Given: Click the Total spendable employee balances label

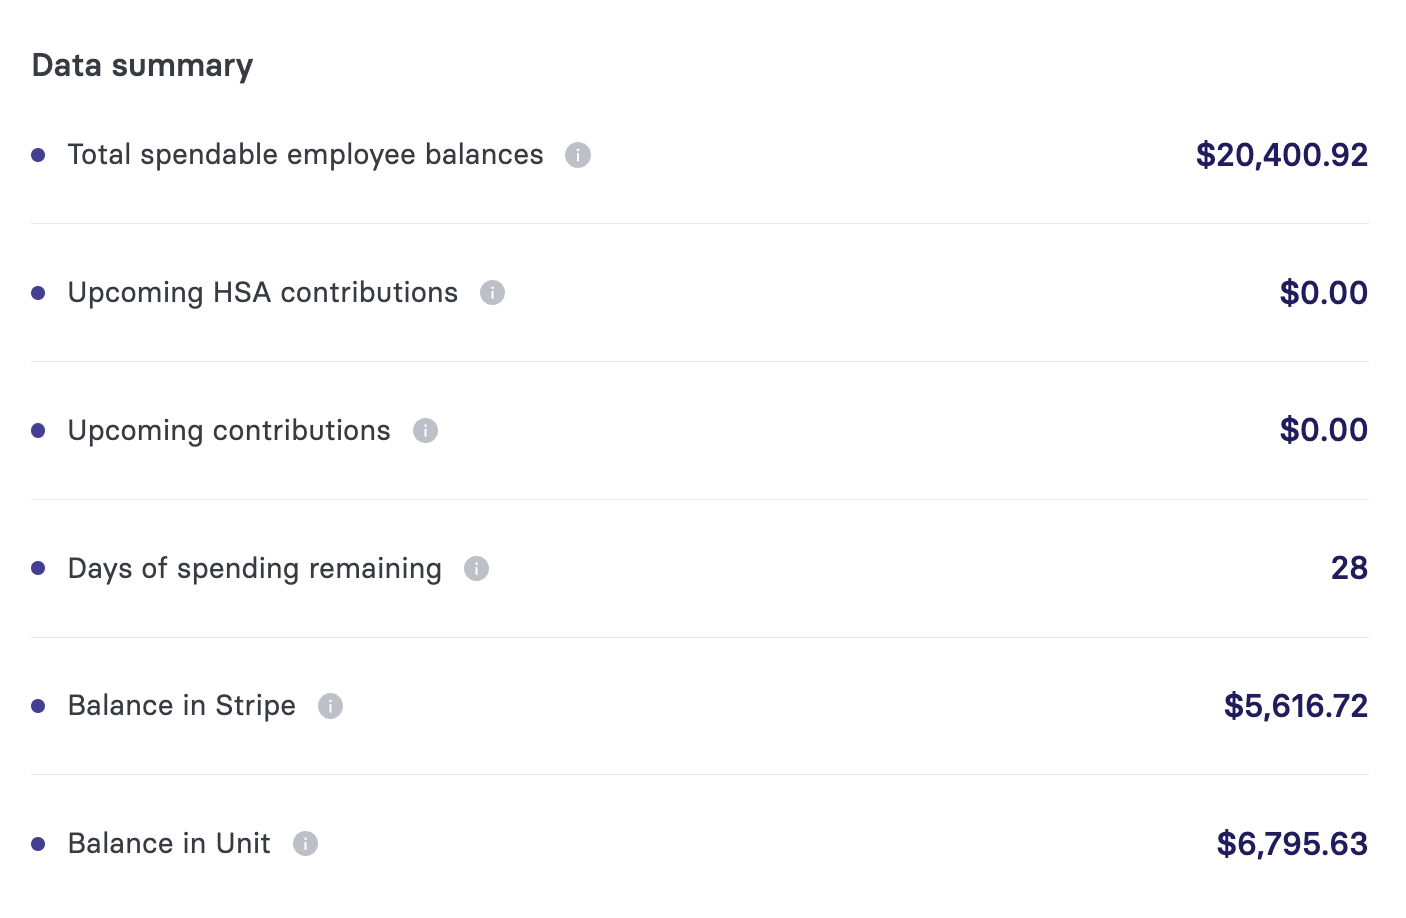Looking at the screenshot, I should coord(305,155).
